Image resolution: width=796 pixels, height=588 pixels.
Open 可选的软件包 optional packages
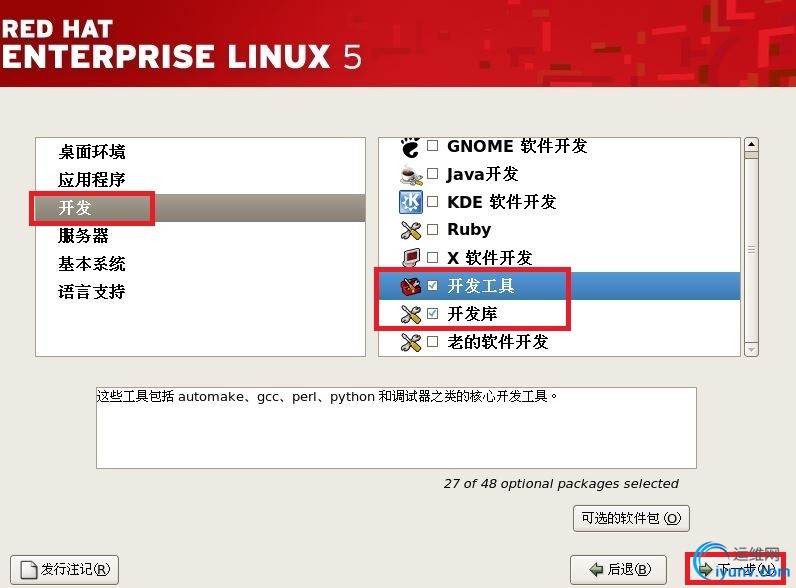pos(631,518)
